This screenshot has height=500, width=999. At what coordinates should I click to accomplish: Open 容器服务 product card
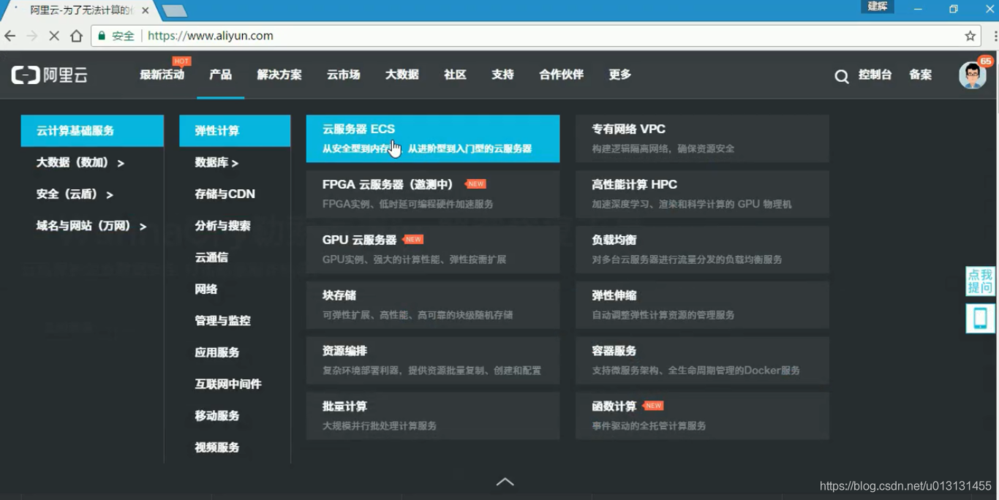[x=702, y=360]
